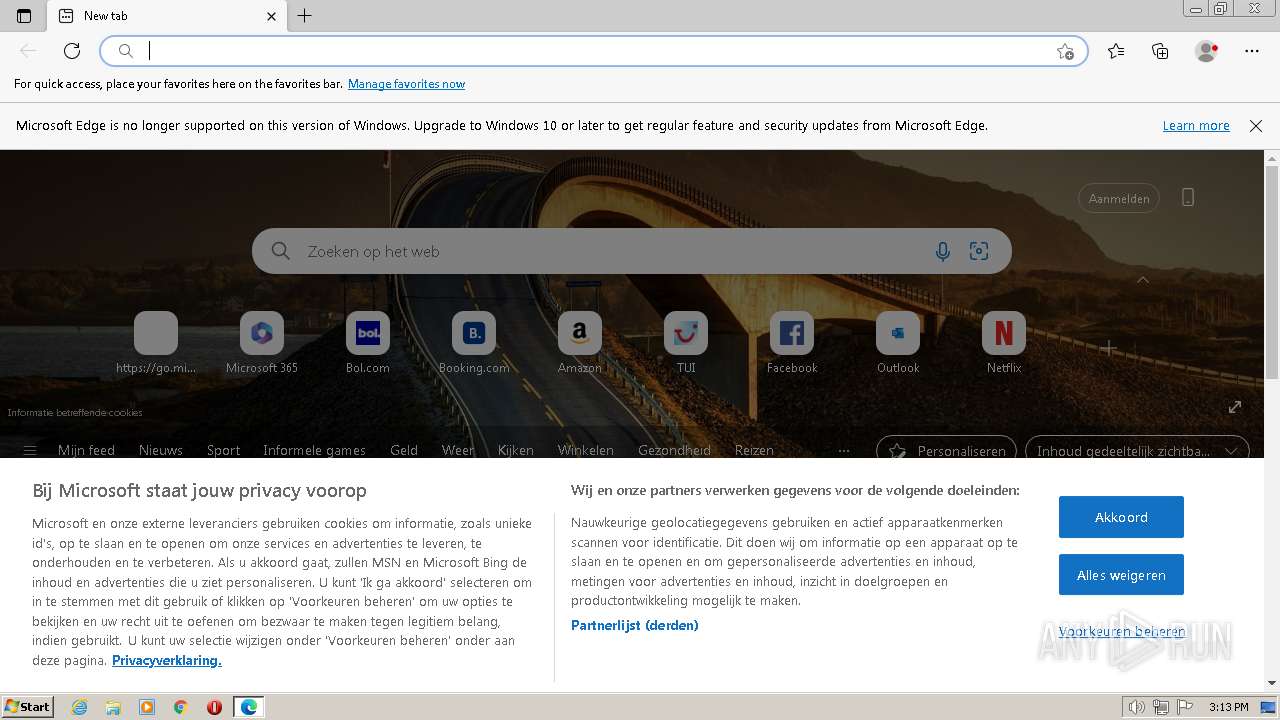Open the mobile phone icon near Aanmelden
1280x720 pixels.
[x=1188, y=198]
